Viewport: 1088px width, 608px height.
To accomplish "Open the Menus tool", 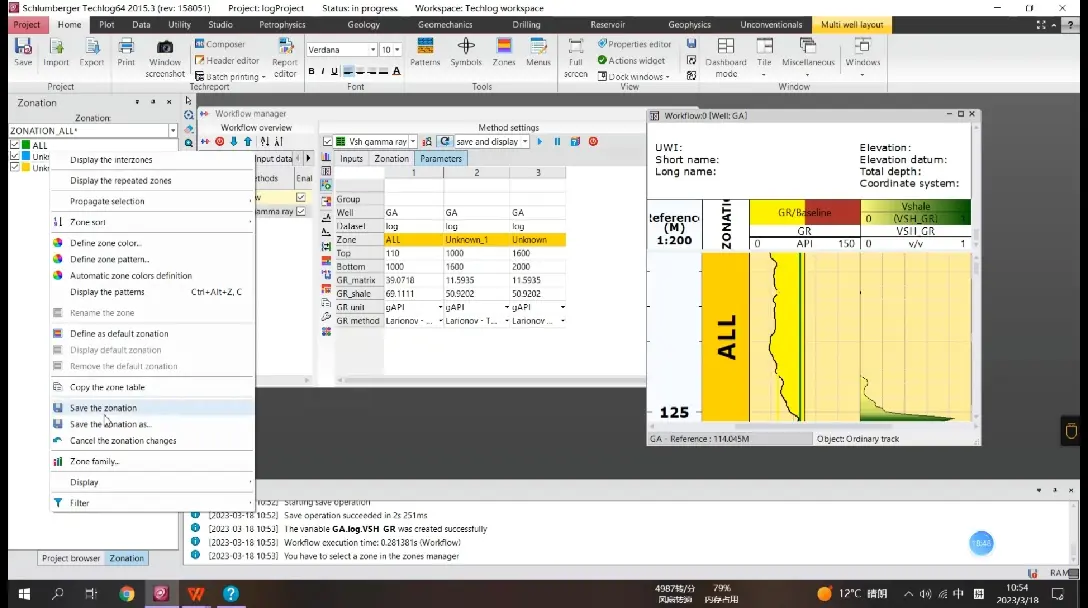I will pos(538,53).
